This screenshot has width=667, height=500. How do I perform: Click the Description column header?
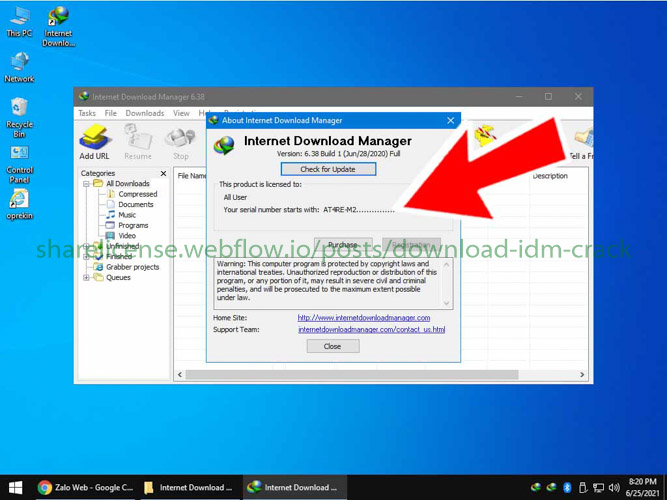click(x=550, y=176)
